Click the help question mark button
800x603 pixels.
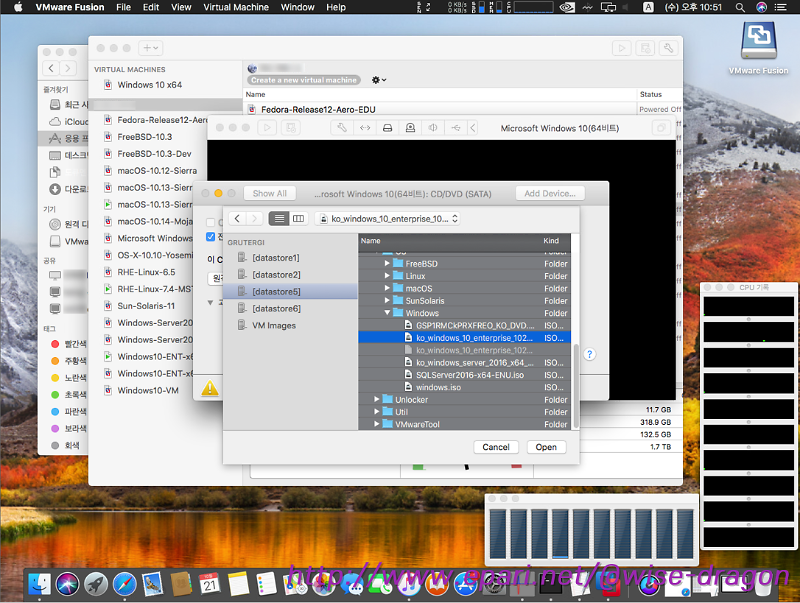[589, 354]
